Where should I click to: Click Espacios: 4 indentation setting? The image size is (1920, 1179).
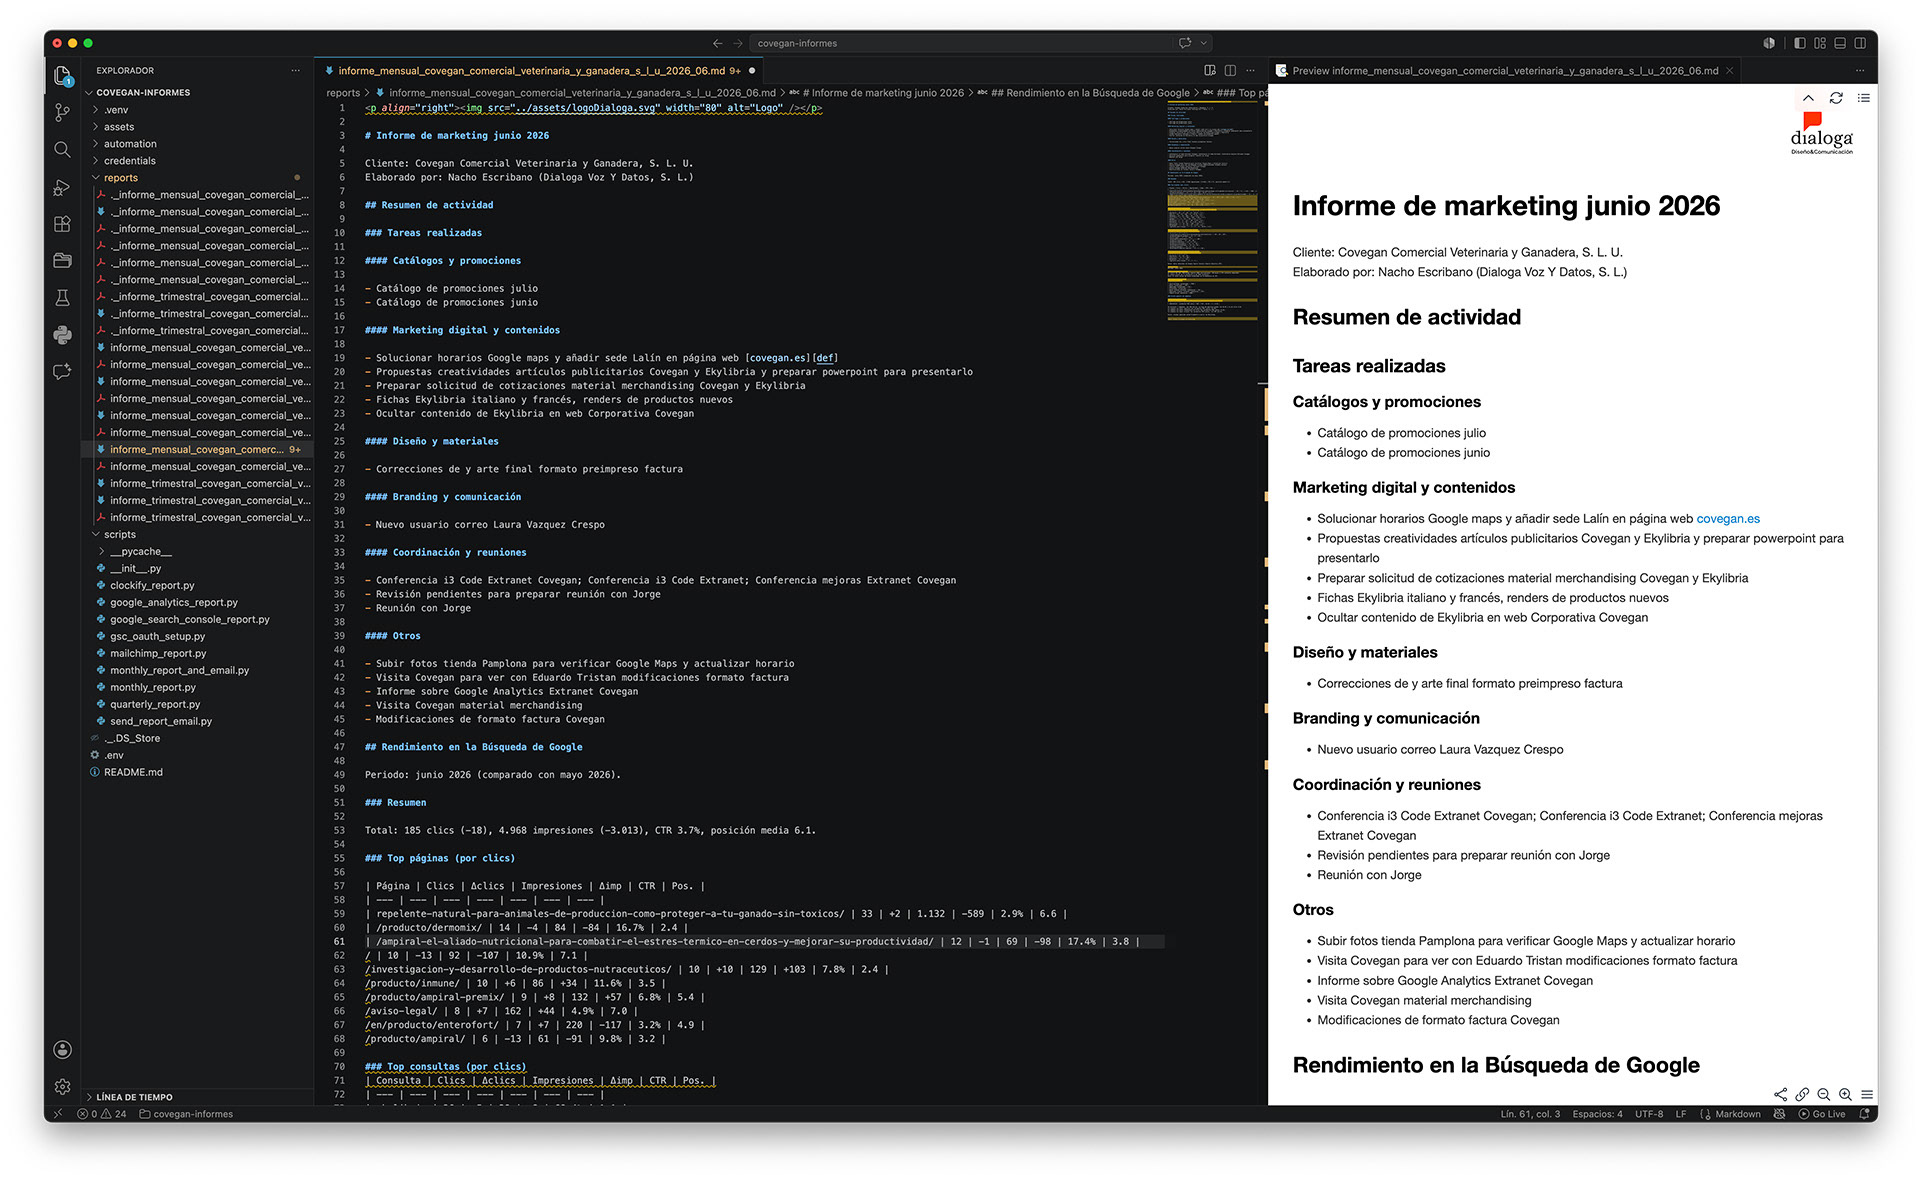(x=1597, y=1113)
